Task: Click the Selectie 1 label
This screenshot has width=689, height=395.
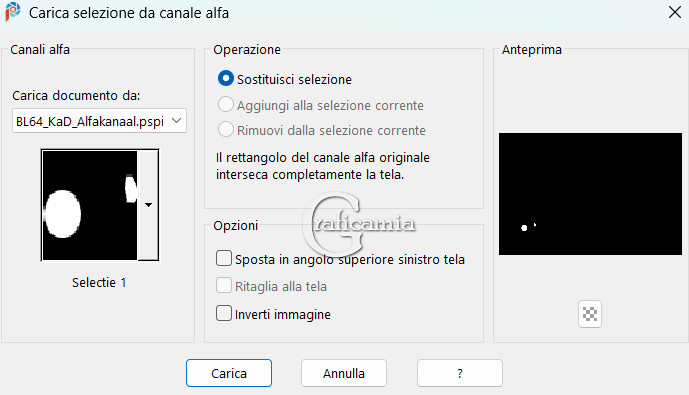Action: (99, 283)
